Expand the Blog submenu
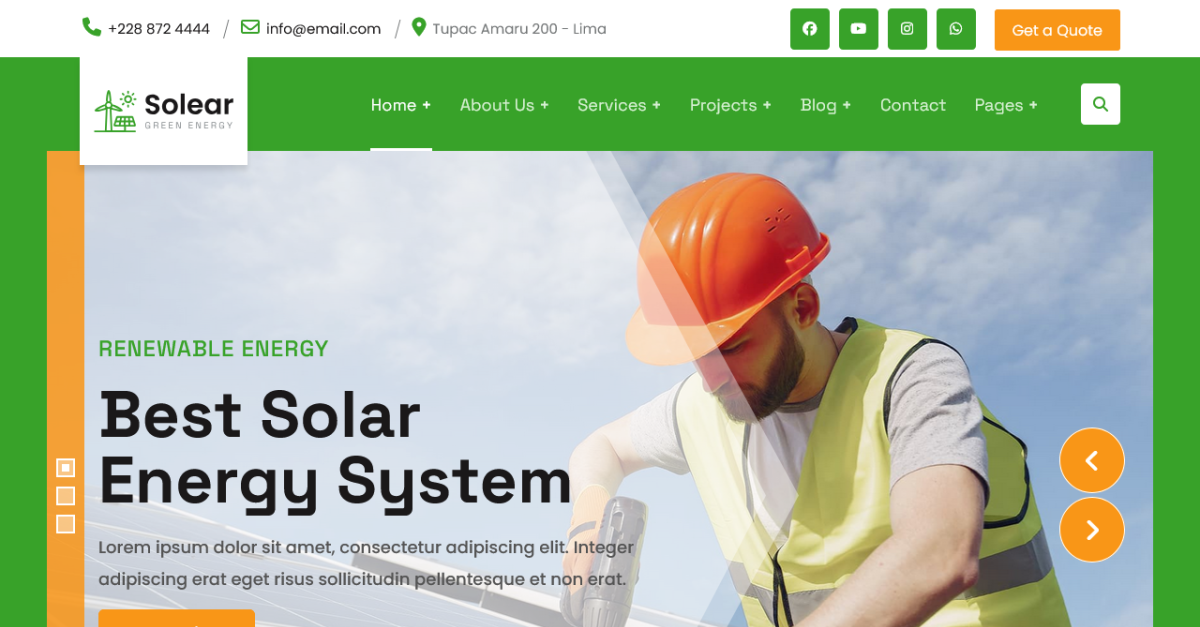Viewport: 1200px width, 627px height. (x=826, y=105)
